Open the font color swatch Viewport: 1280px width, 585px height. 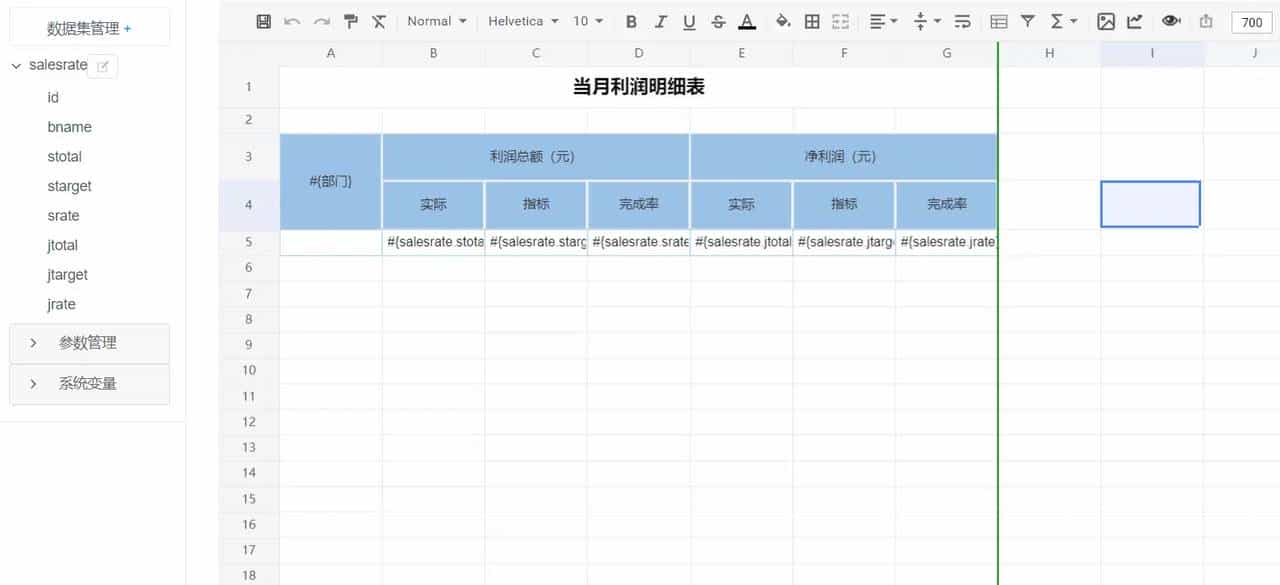[747, 20]
